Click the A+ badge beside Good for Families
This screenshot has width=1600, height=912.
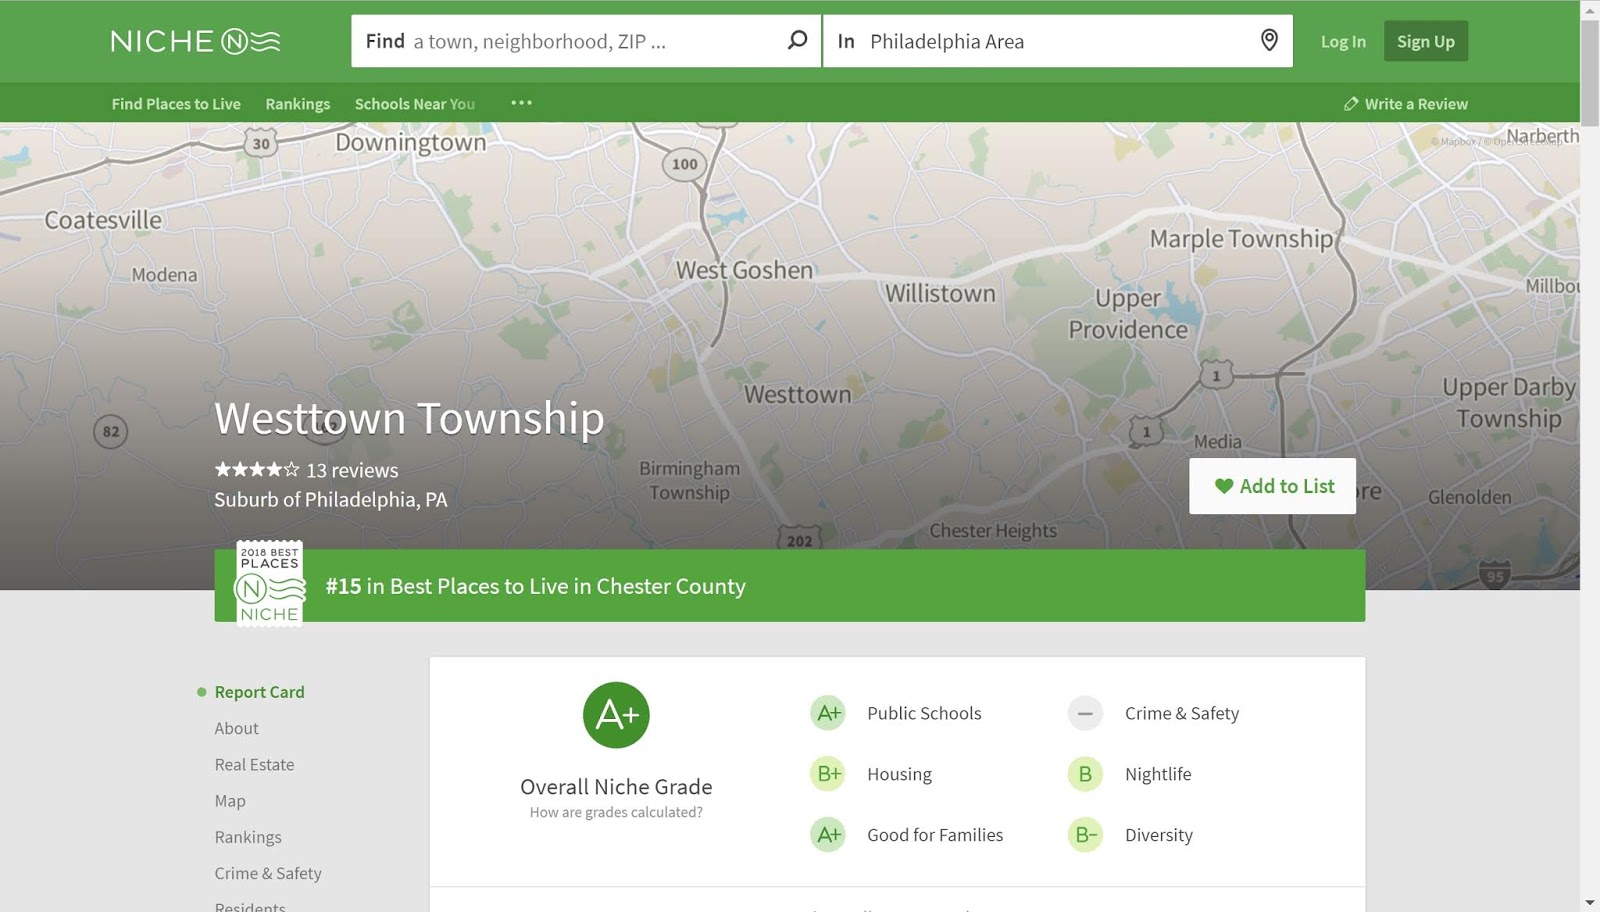pos(827,834)
